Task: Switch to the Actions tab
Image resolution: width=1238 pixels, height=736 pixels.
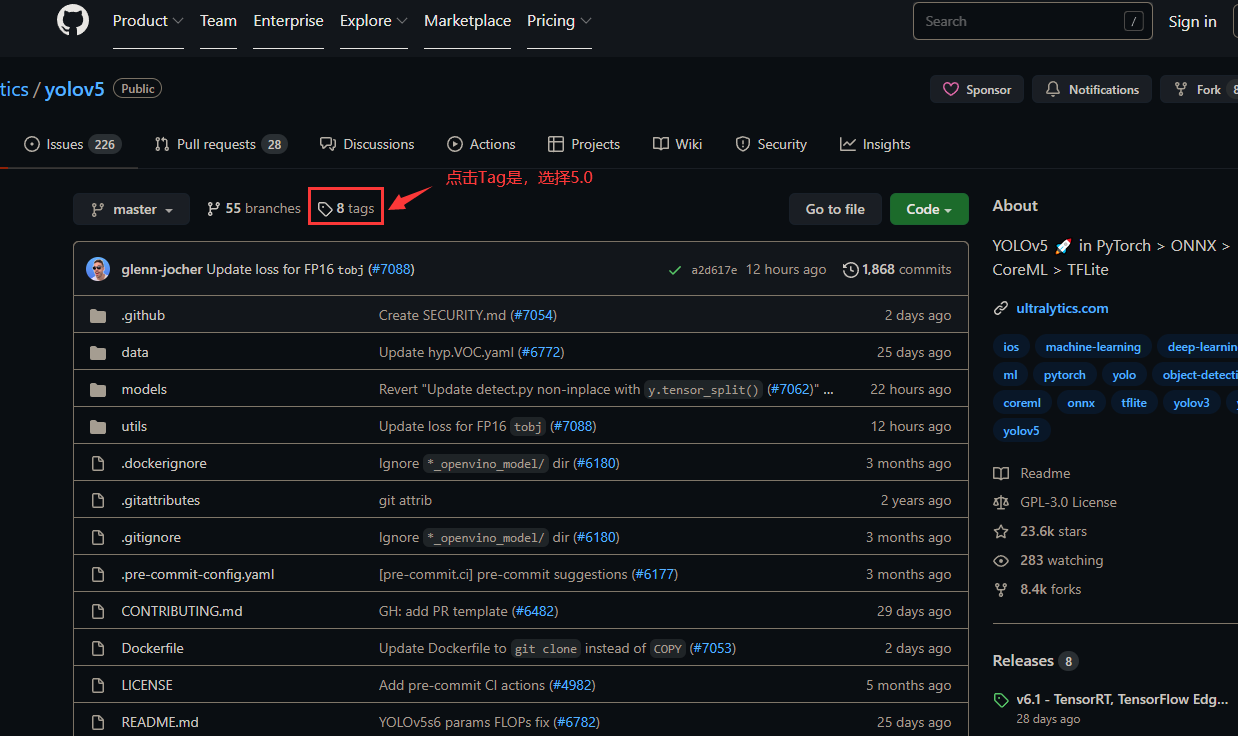Action: click(x=482, y=145)
